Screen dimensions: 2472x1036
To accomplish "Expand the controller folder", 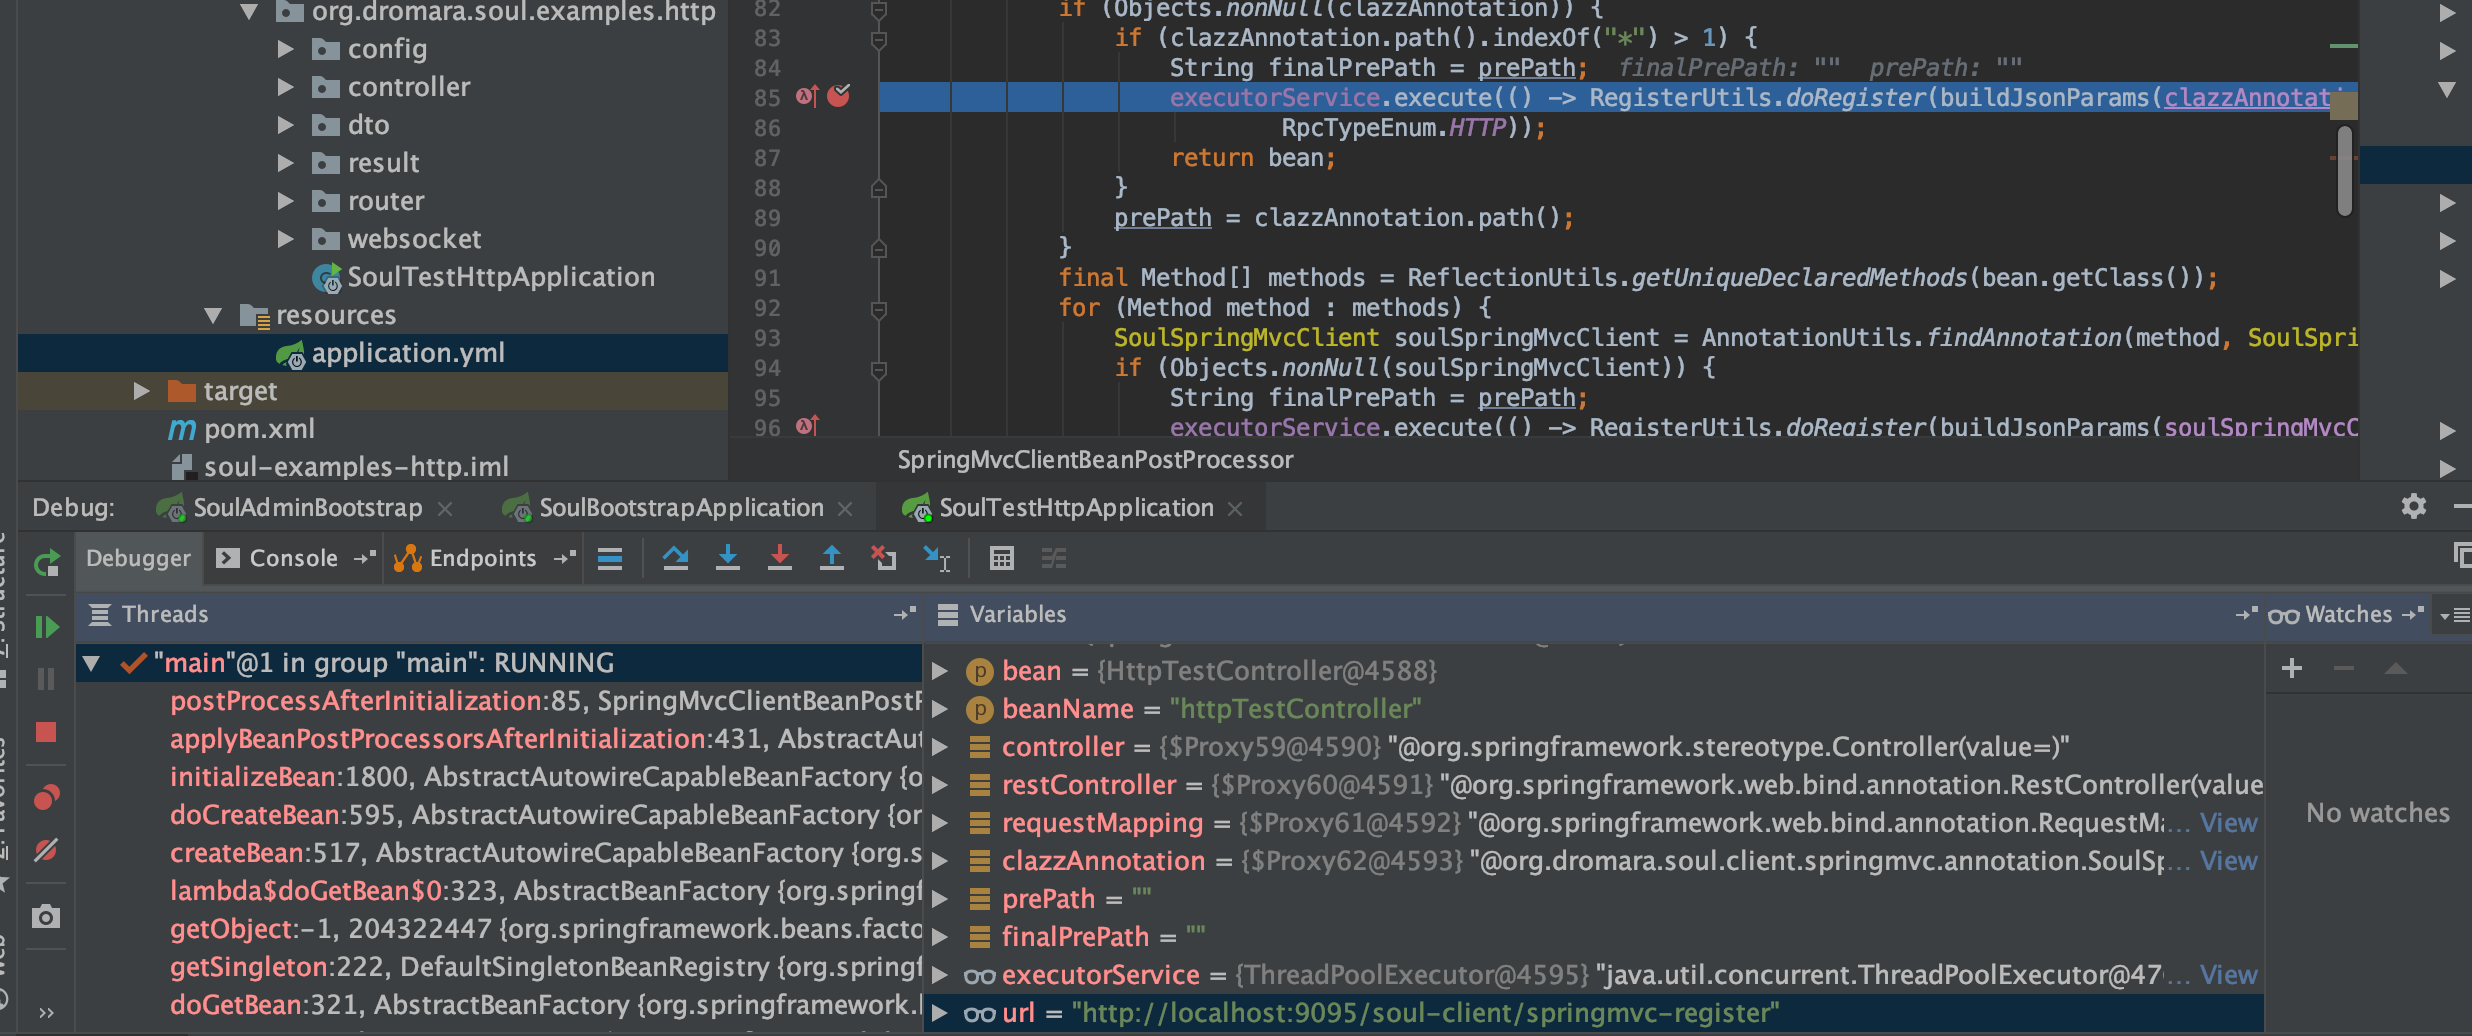I will 286,87.
